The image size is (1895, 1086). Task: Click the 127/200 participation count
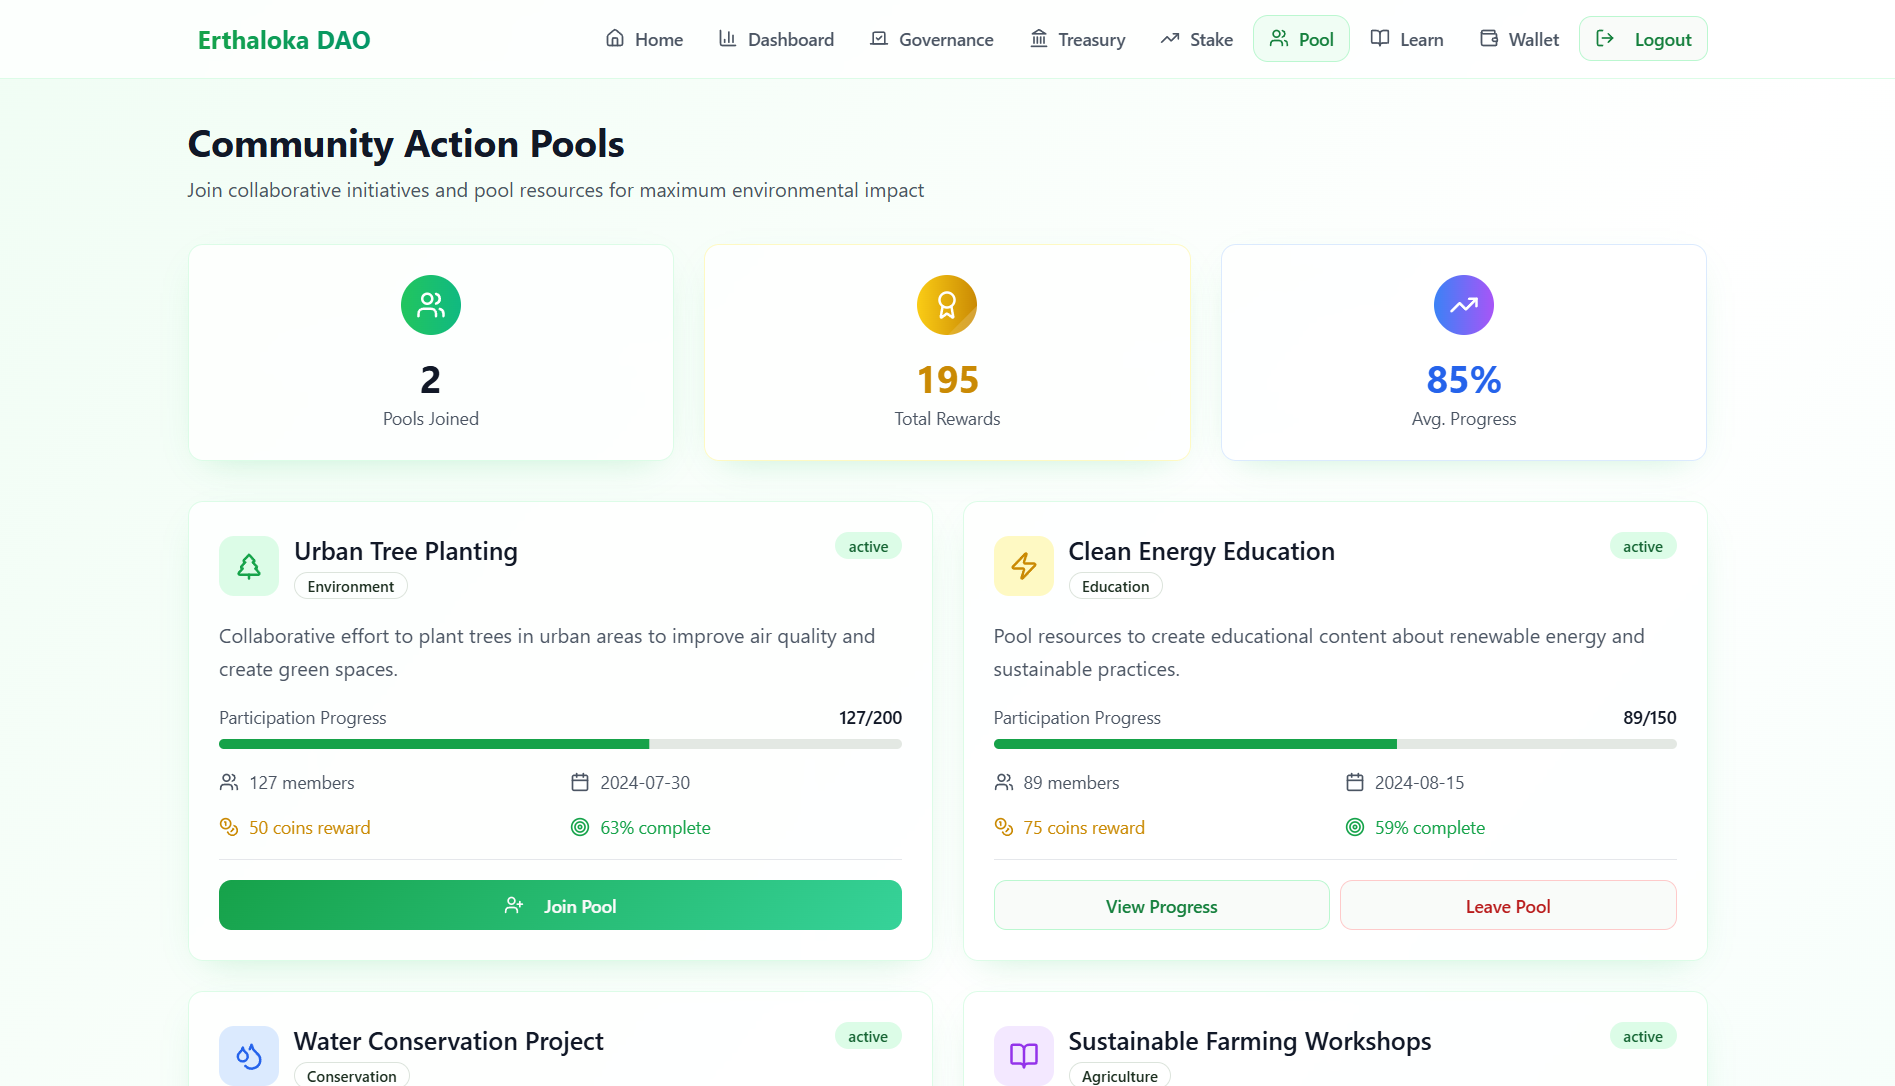(x=870, y=718)
